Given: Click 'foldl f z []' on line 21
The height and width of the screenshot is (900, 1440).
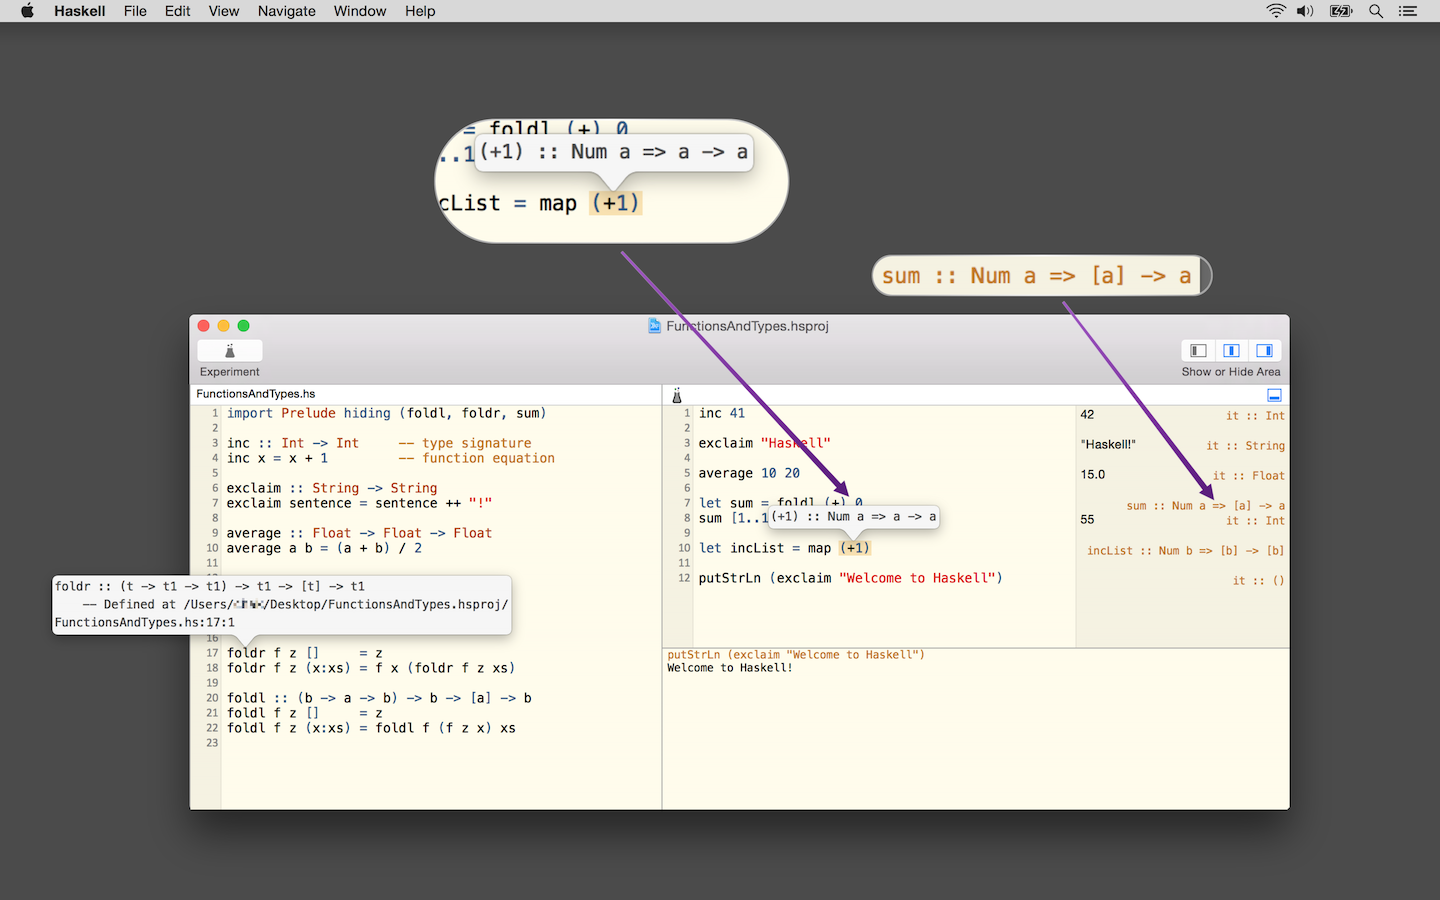Looking at the screenshot, I should pos(305,713).
